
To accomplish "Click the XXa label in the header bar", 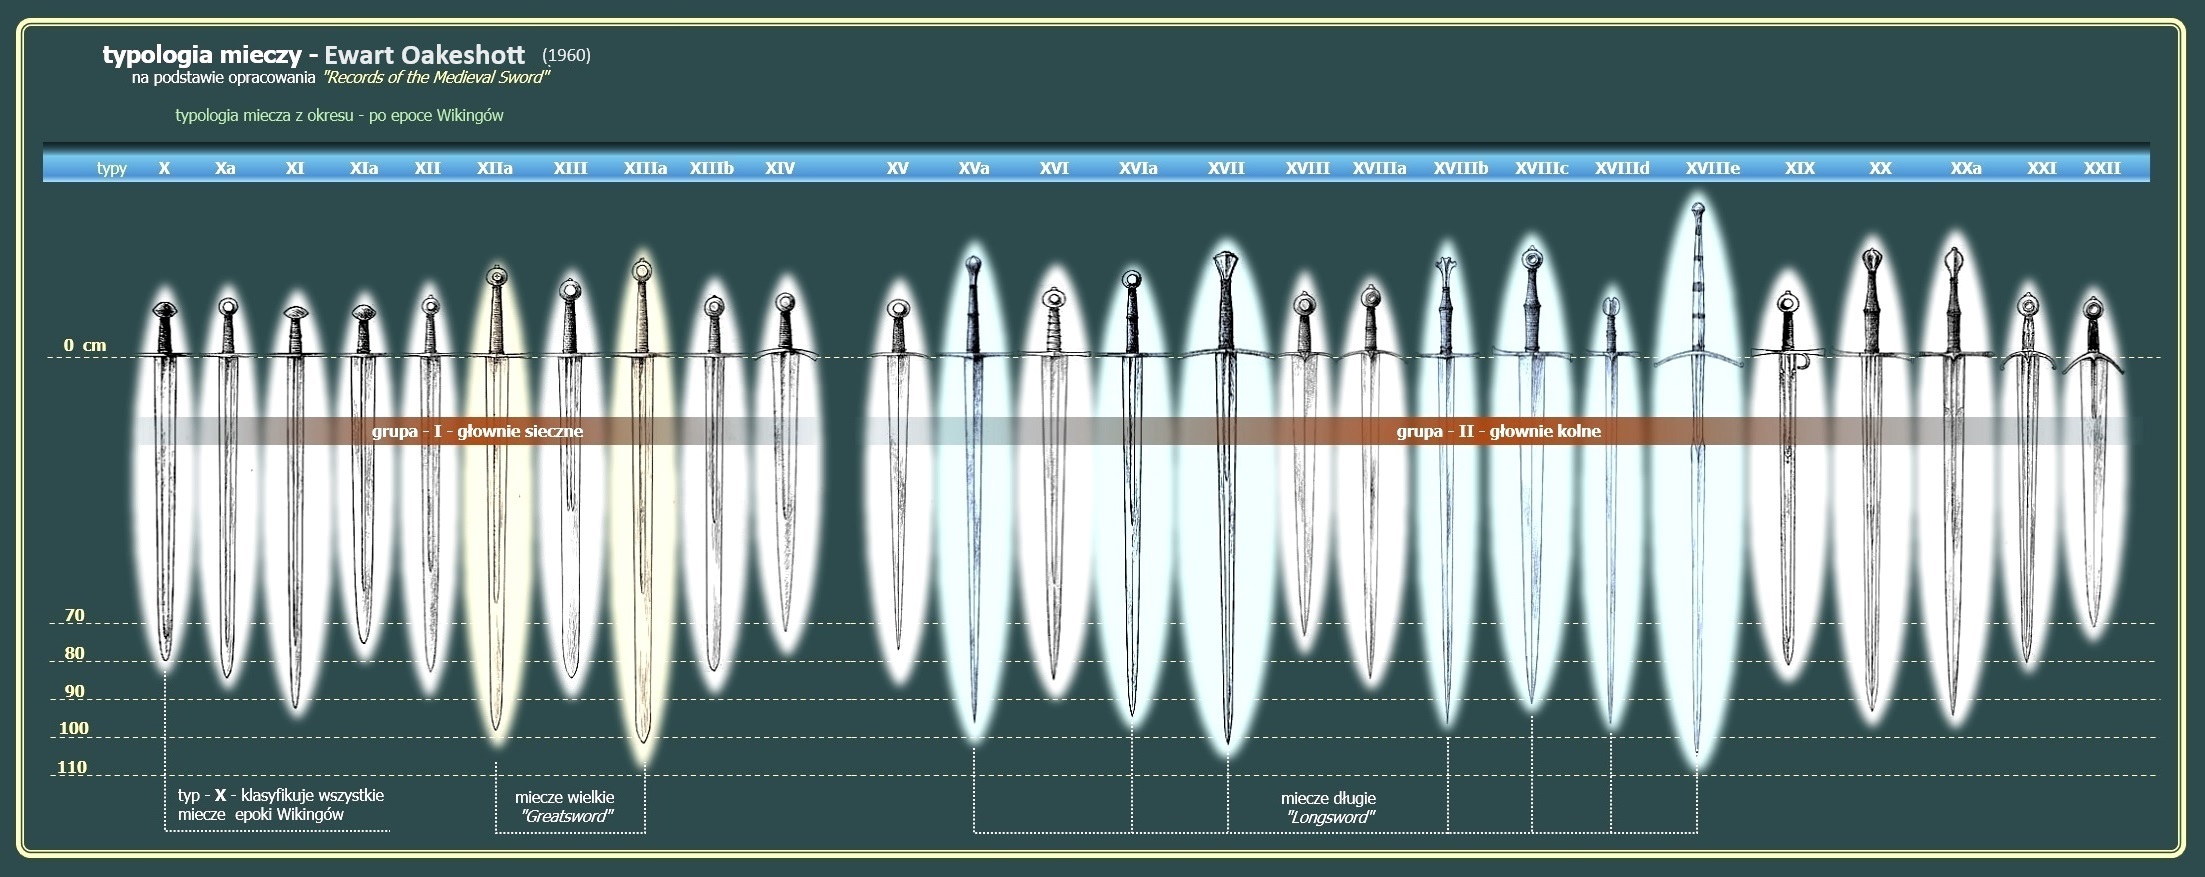I will [x=1965, y=168].
